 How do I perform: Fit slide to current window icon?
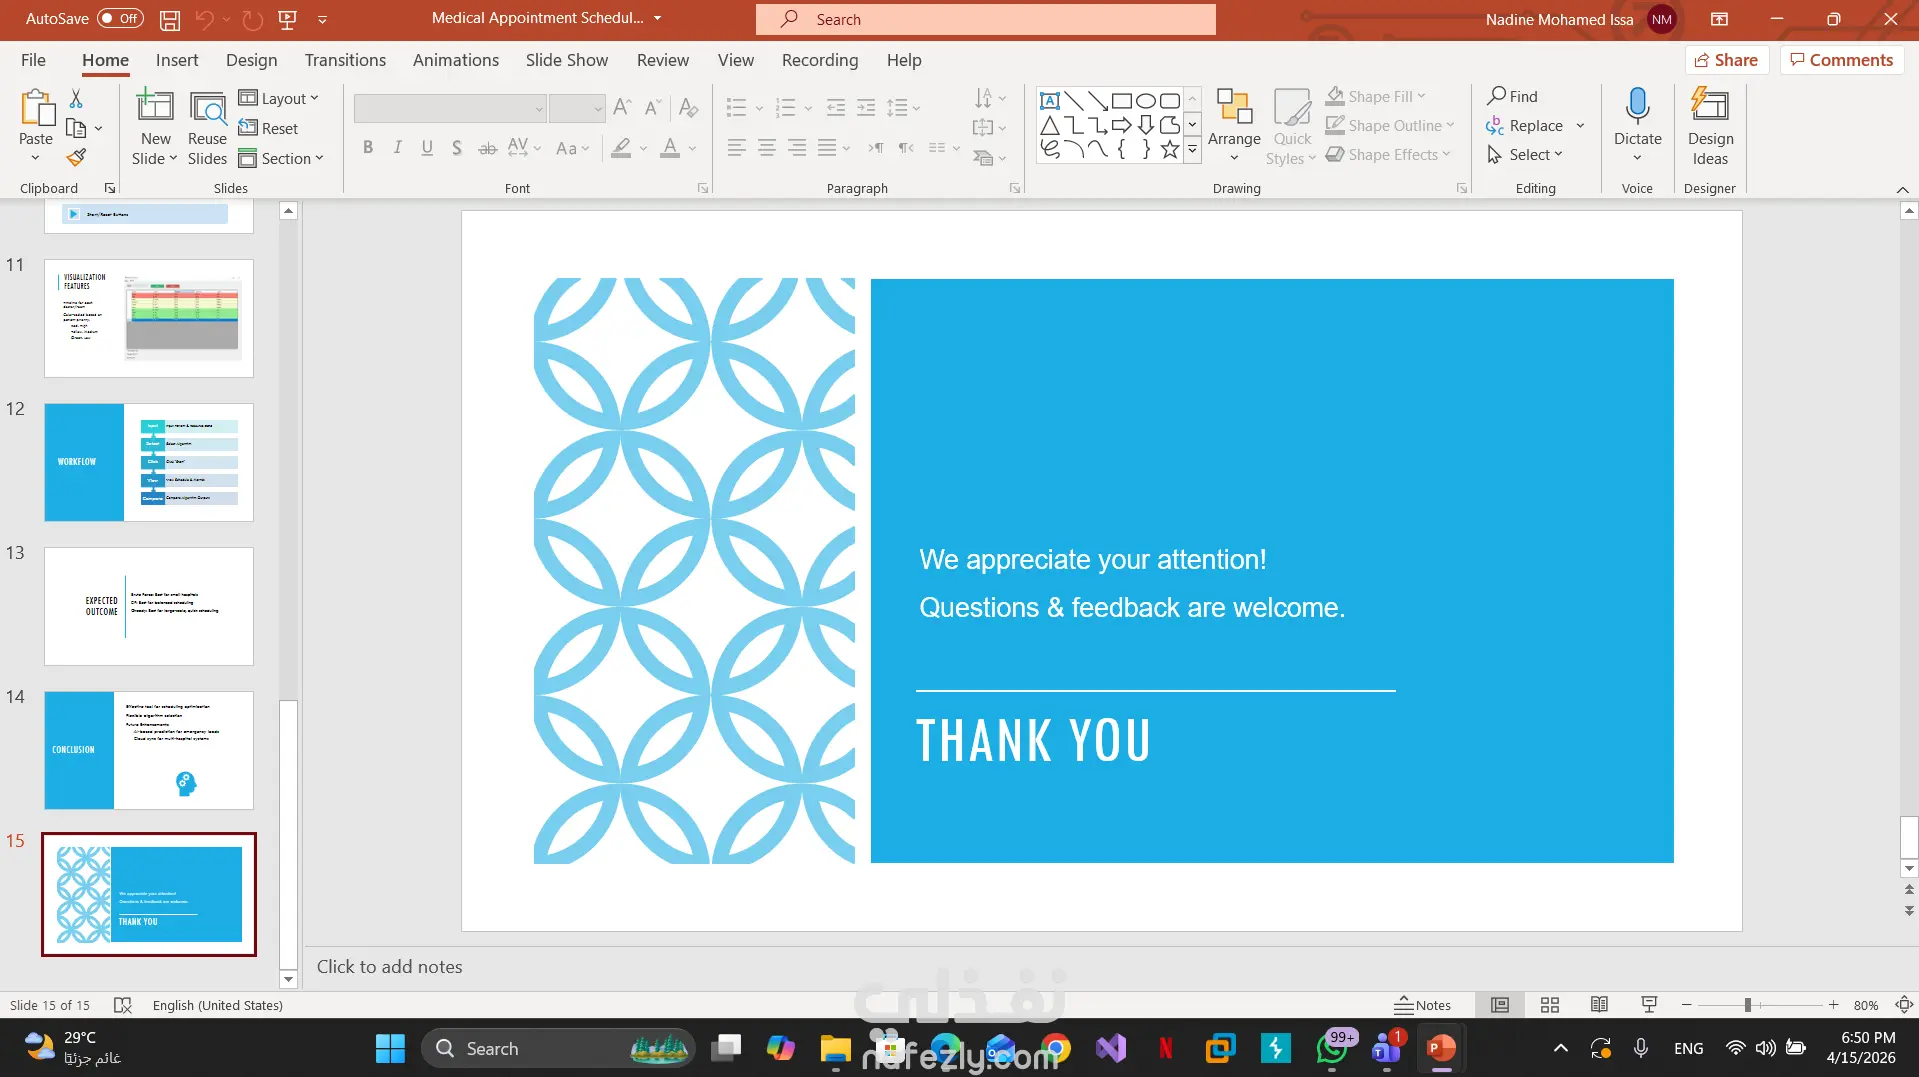[x=1904, y=1005]
